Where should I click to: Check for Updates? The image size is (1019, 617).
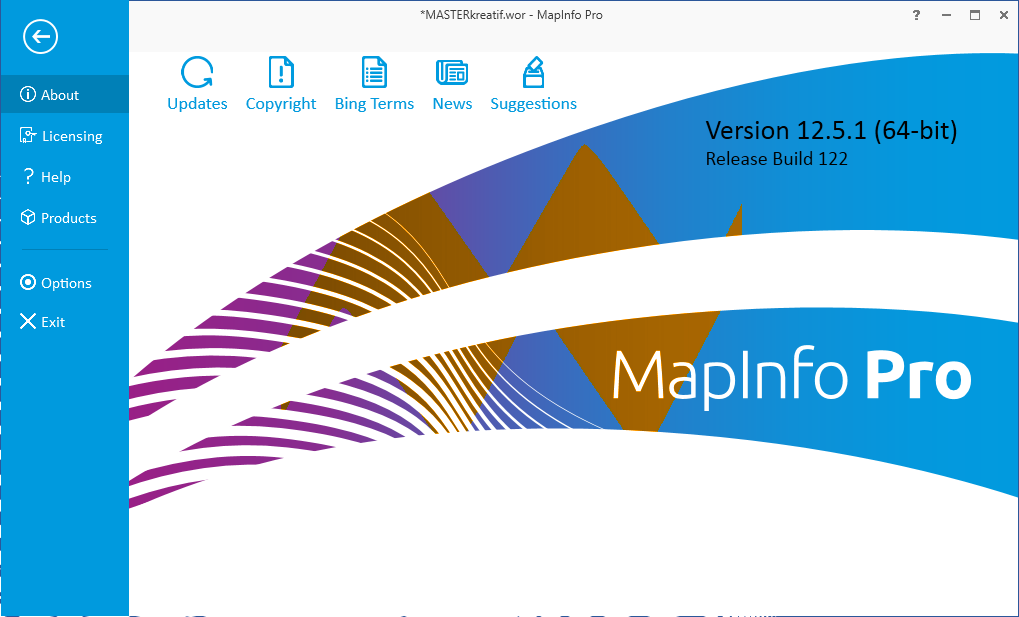[197, 84]
